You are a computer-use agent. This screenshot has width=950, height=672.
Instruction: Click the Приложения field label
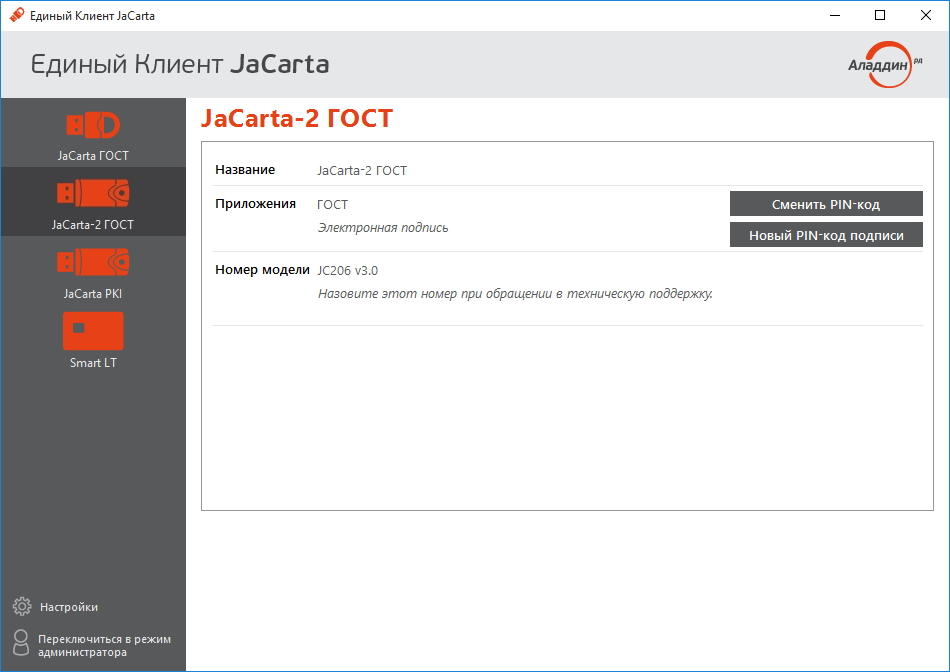(x=255, y=204)
